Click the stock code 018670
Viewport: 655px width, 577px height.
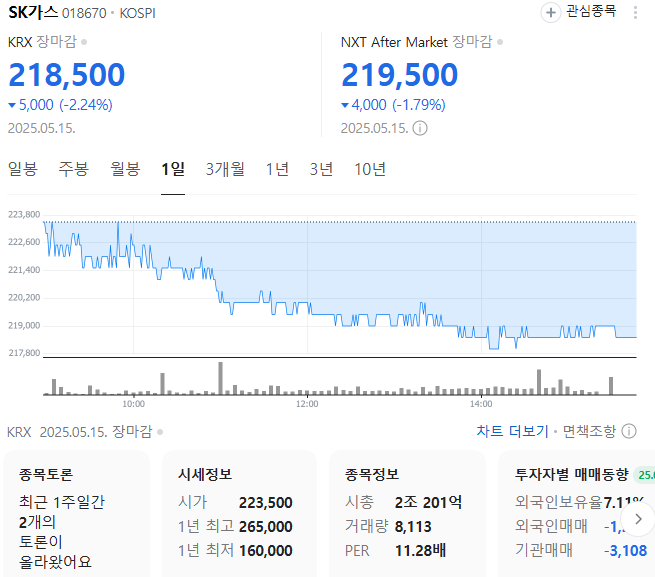[x=84, y=13]
